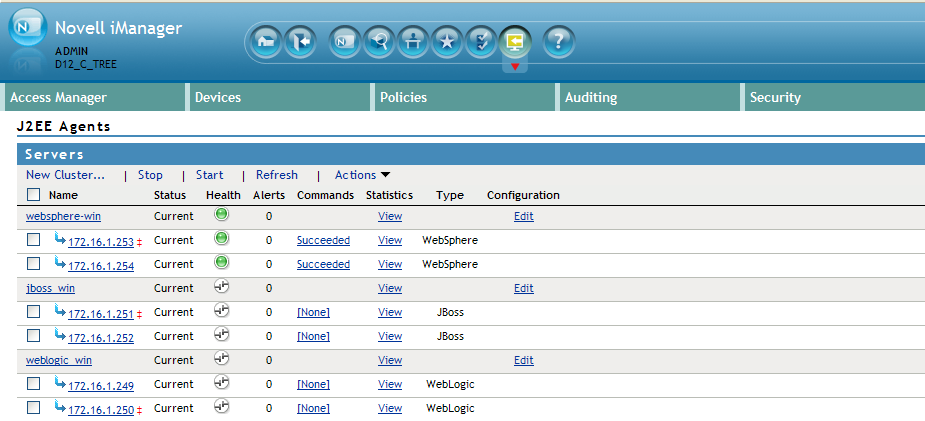Go to the iManager Home icon
Viewport: 925px width, 421px height.
(x=267, y=42)
